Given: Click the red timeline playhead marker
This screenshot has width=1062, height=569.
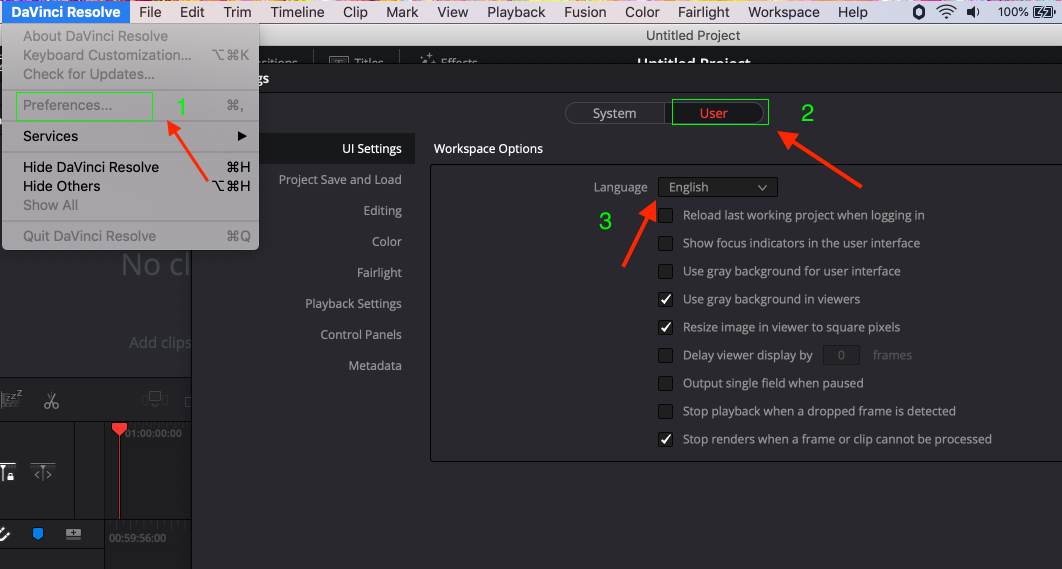Looking at the screenshot, I should point(119,429).
